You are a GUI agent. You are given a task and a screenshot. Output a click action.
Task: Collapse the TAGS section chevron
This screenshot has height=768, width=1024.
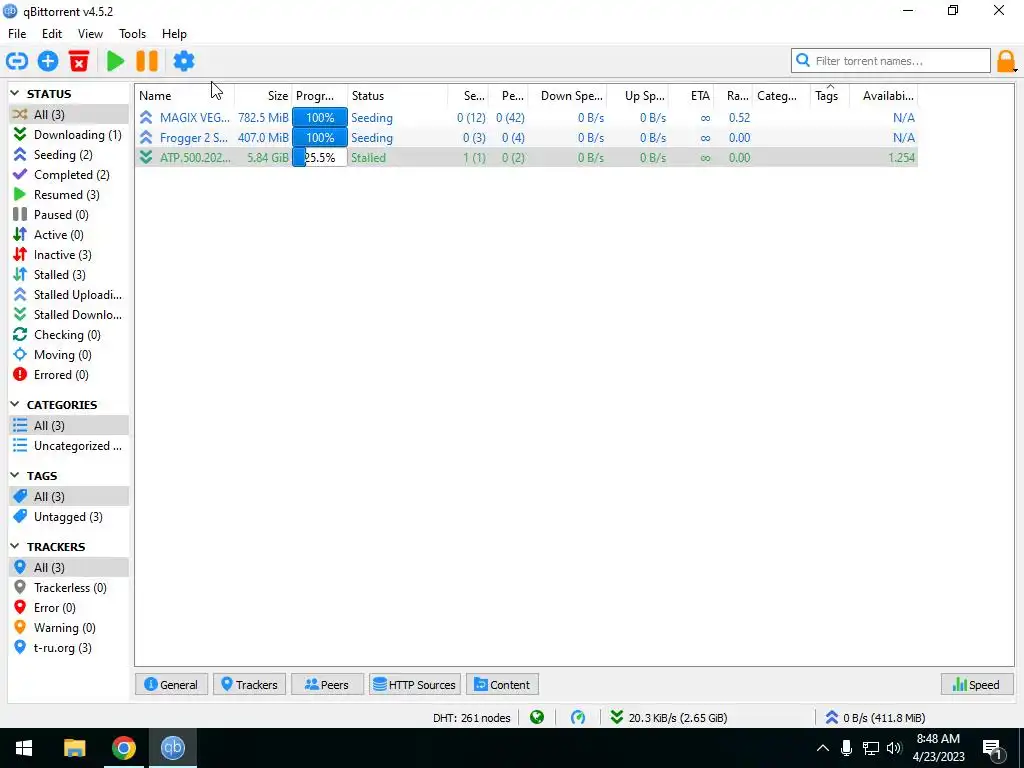click(x=15, y=476)
